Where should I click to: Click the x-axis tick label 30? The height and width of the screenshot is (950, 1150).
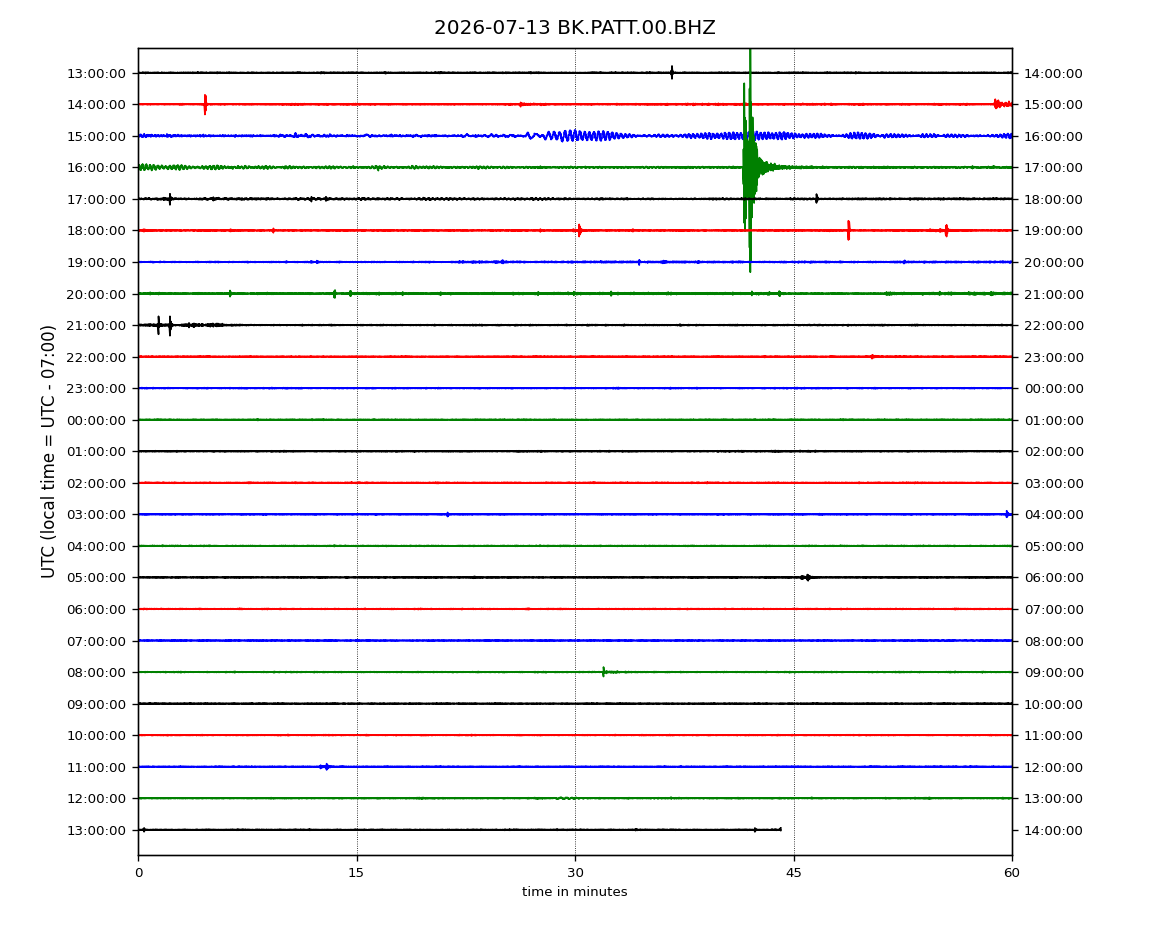(x=575, y=872)
